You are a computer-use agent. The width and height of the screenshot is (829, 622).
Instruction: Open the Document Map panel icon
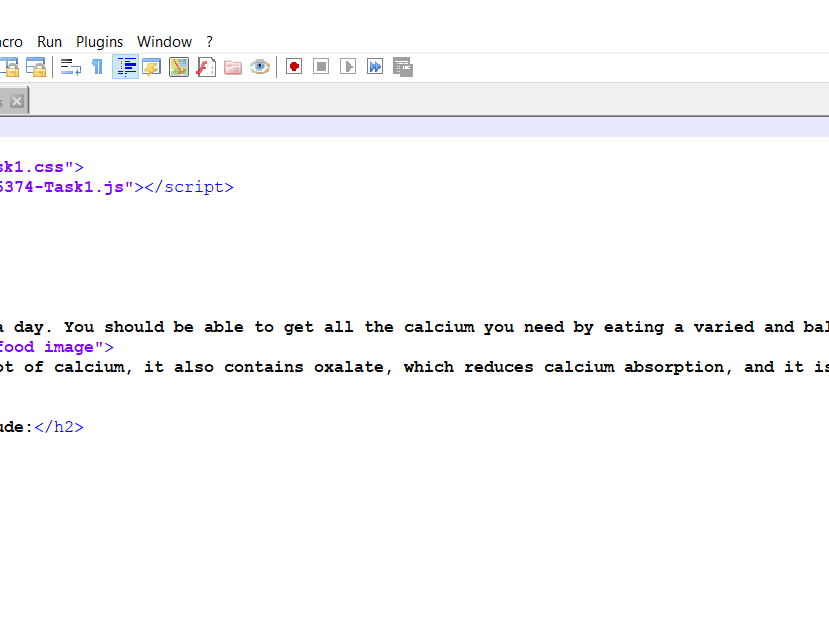point(179,67)
